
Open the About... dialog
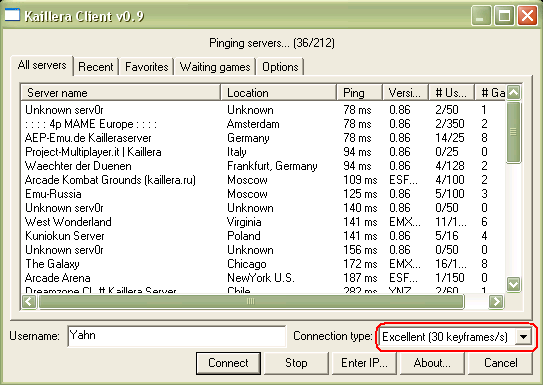(432, 363)
